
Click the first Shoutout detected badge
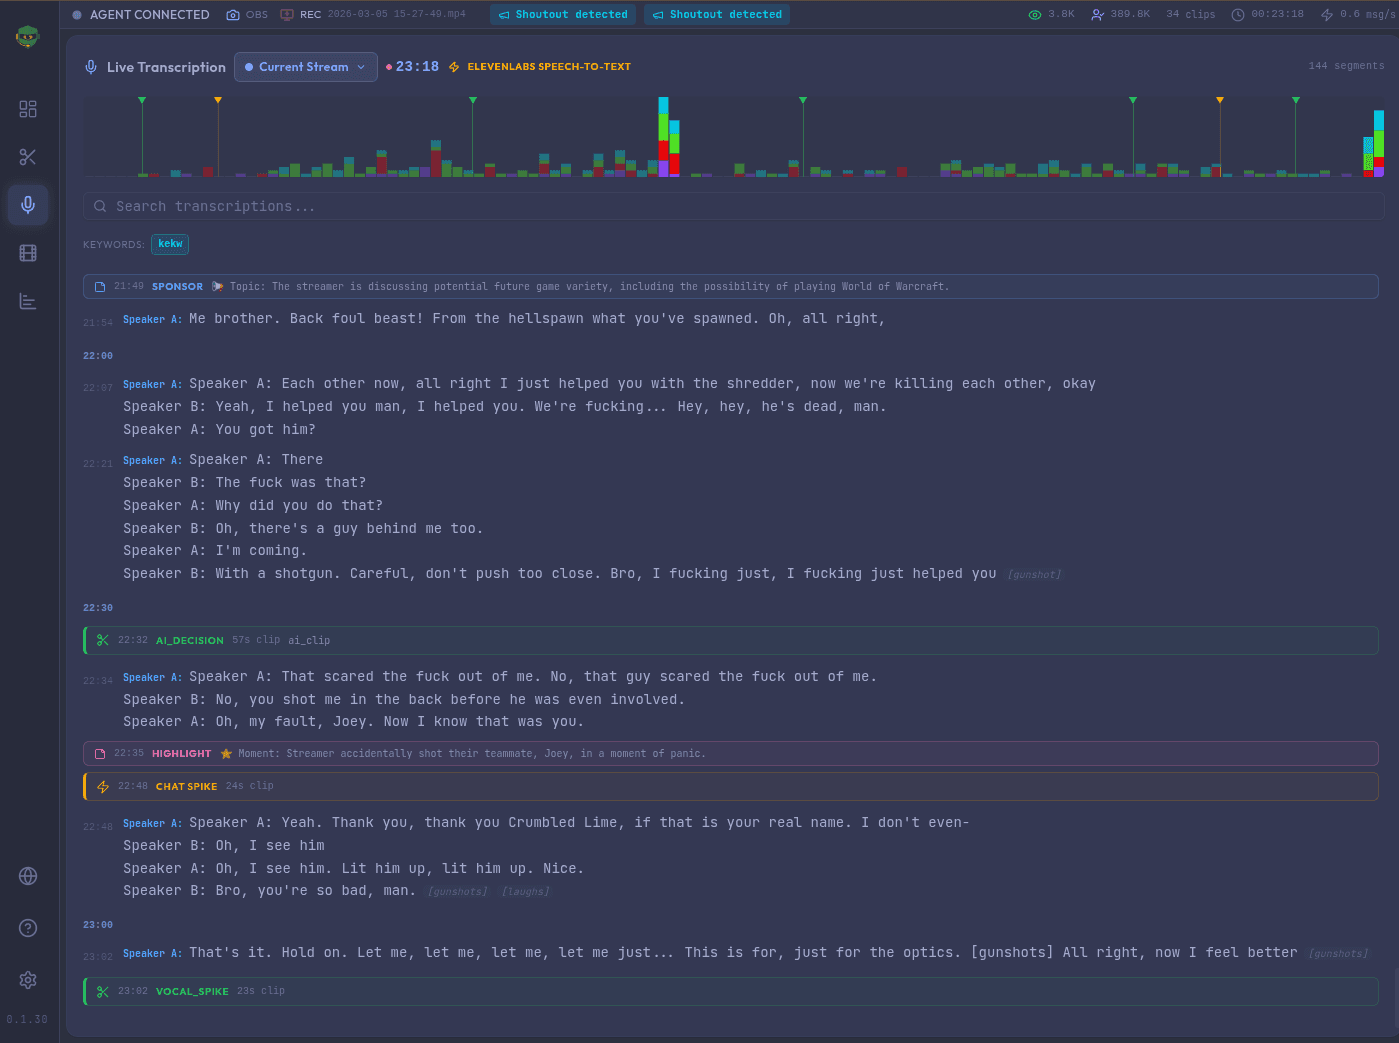point(563,15)
